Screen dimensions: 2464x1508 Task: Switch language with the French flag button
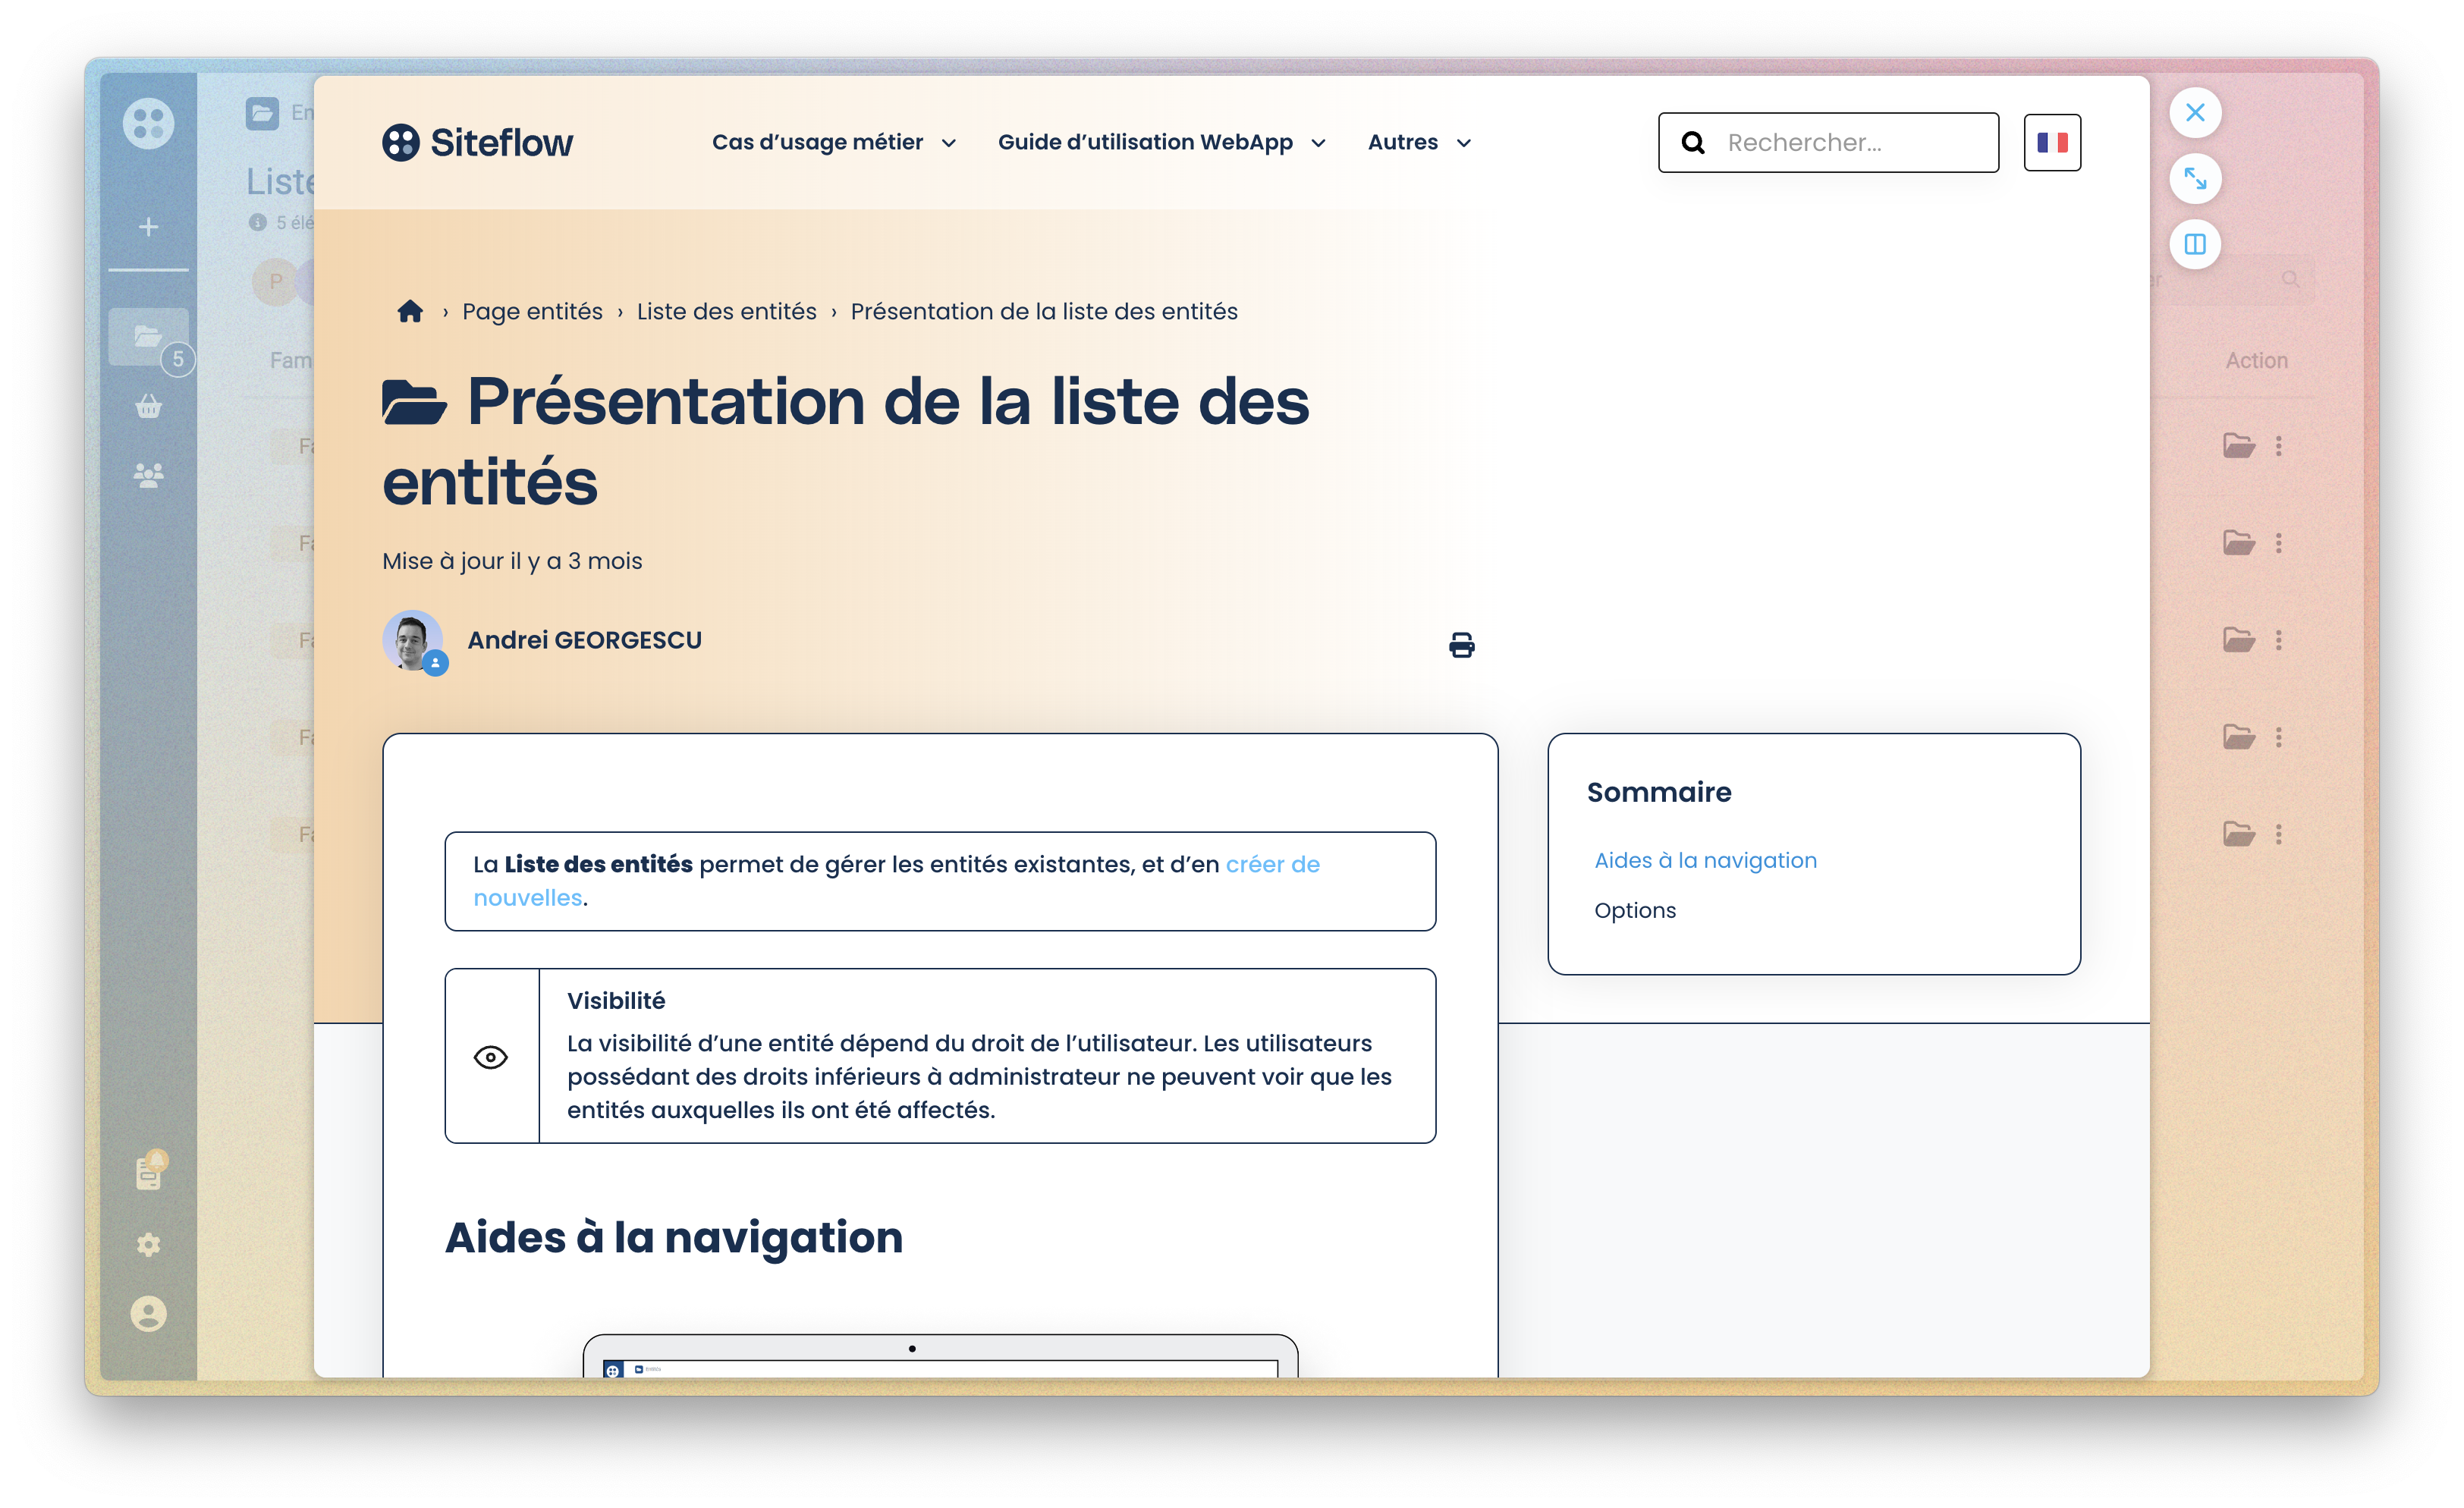point(2051,143)
